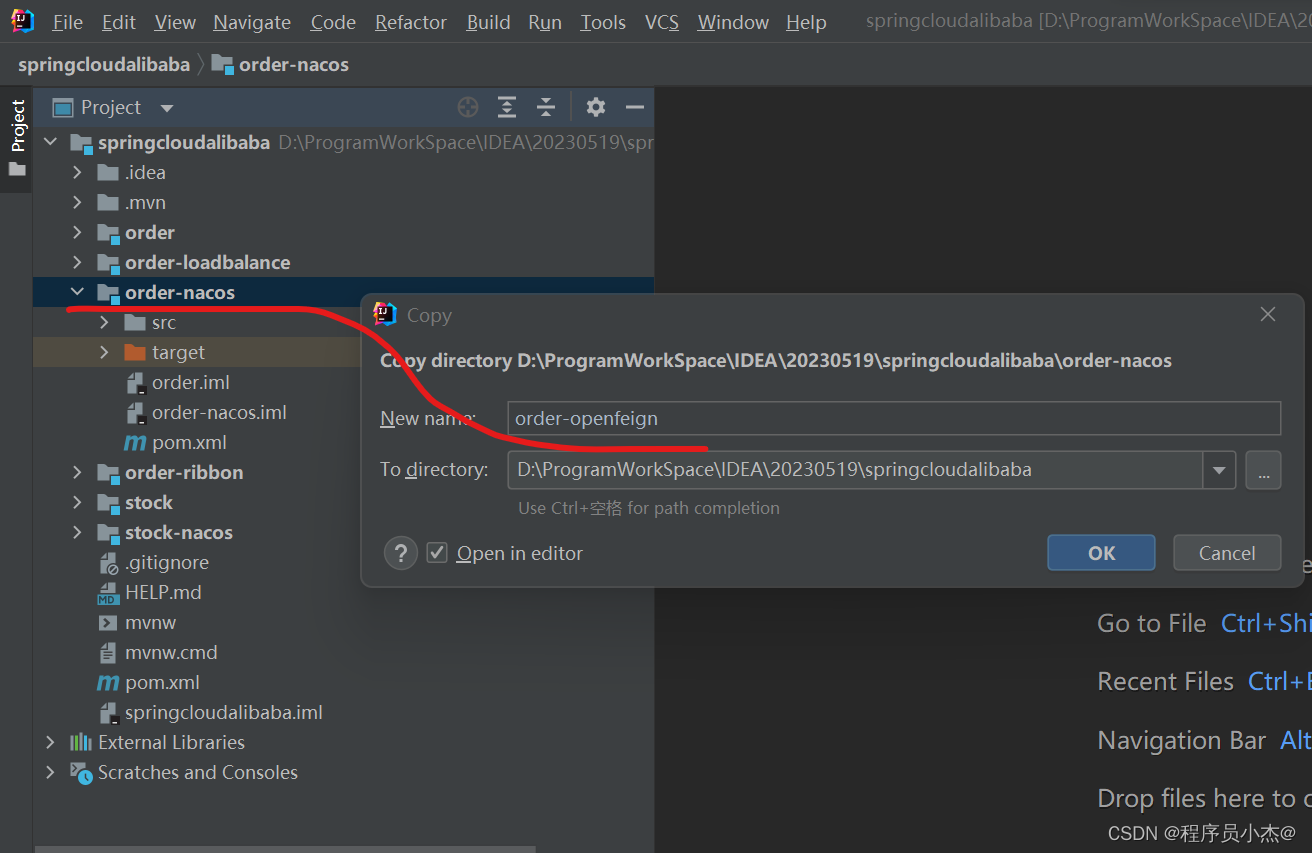Open the Tools menu

(603, 22)
